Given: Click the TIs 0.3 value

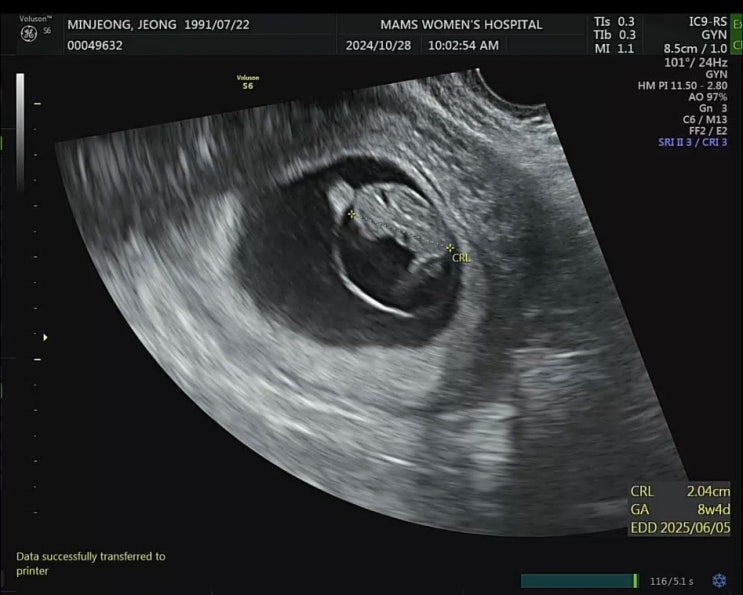Looking at the screenshot, I should coord(614,21).
